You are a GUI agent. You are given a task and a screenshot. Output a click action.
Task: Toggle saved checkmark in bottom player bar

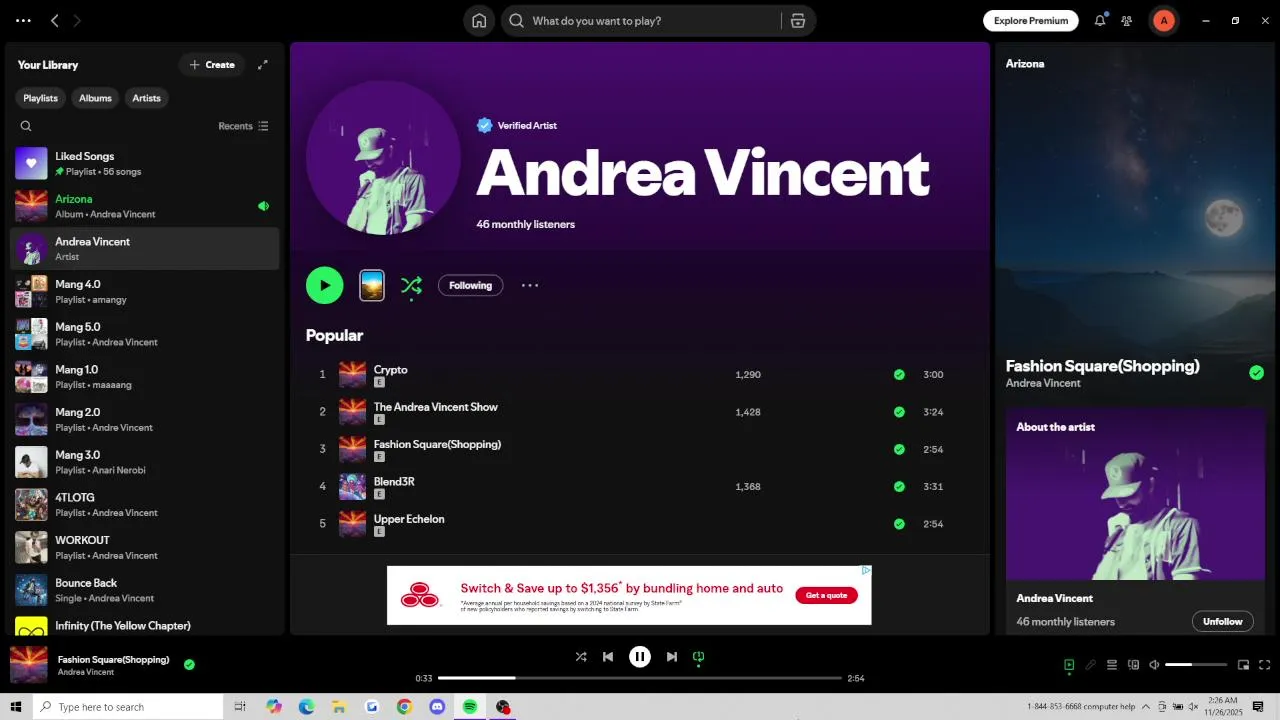pos(189,664)
